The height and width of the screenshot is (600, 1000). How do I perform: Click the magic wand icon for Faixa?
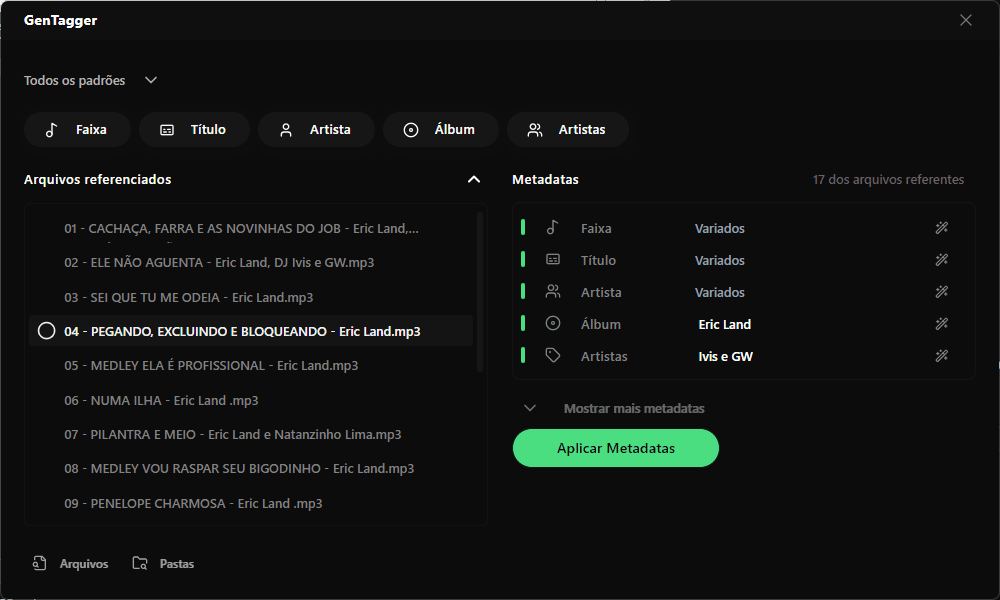point(941,228)
